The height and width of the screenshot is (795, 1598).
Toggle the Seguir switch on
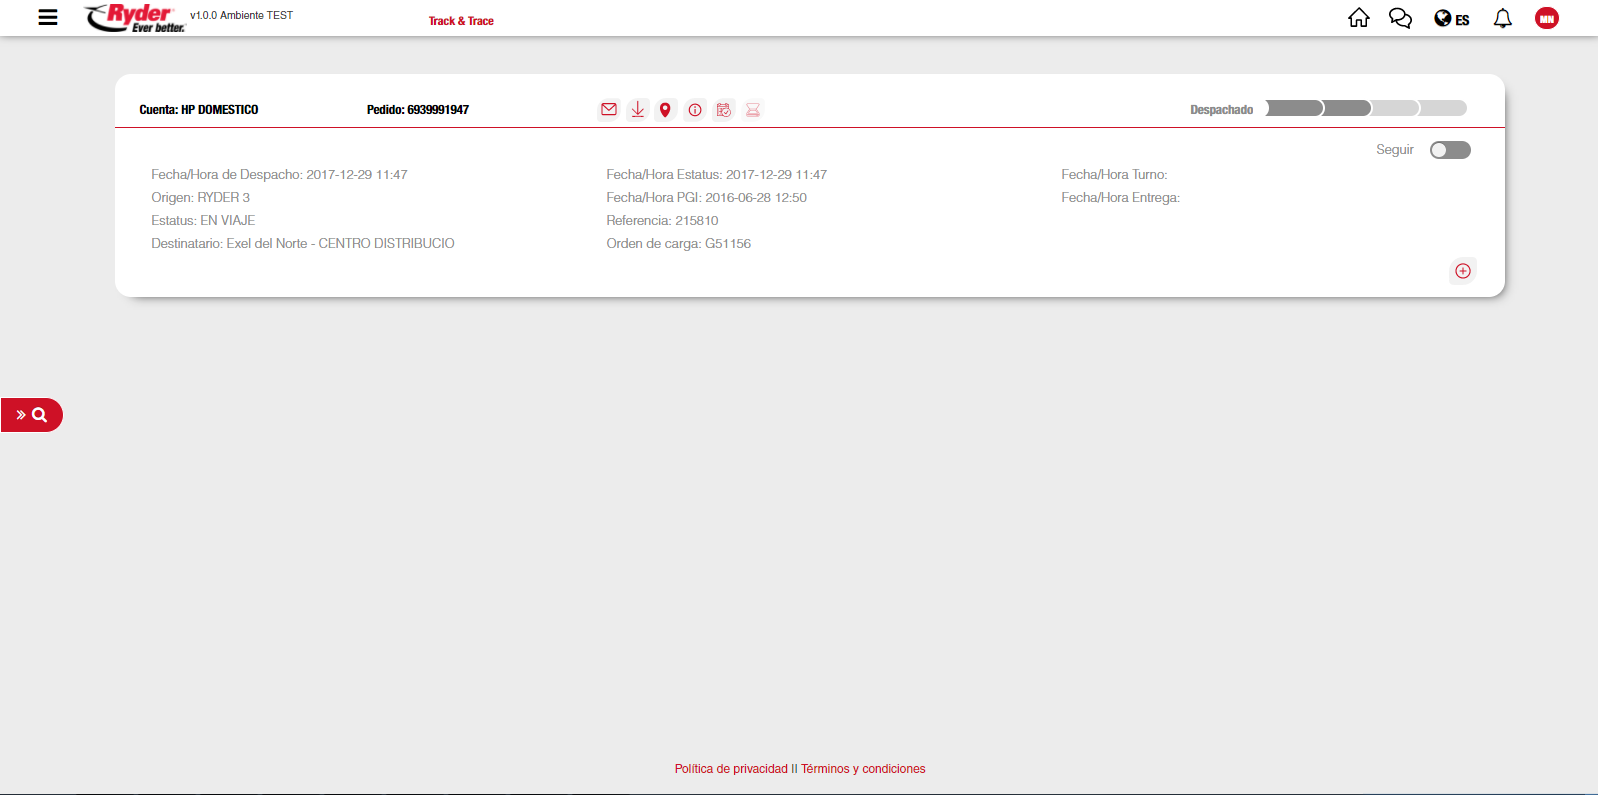(x=1449, y=150)
